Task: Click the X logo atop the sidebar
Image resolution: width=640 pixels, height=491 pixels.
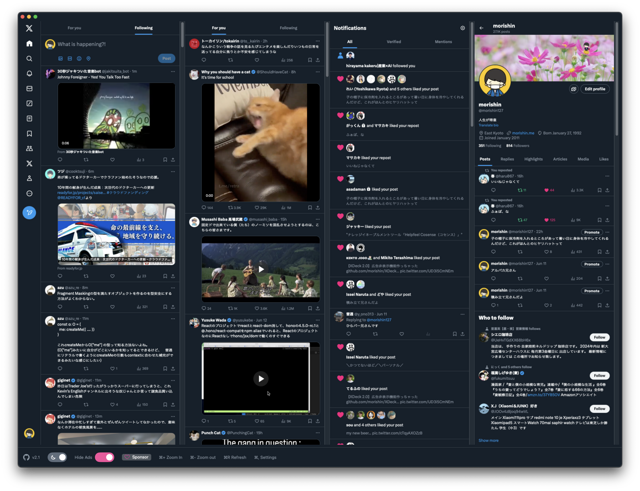Action: pyautogui.click(x=29, y=28)
